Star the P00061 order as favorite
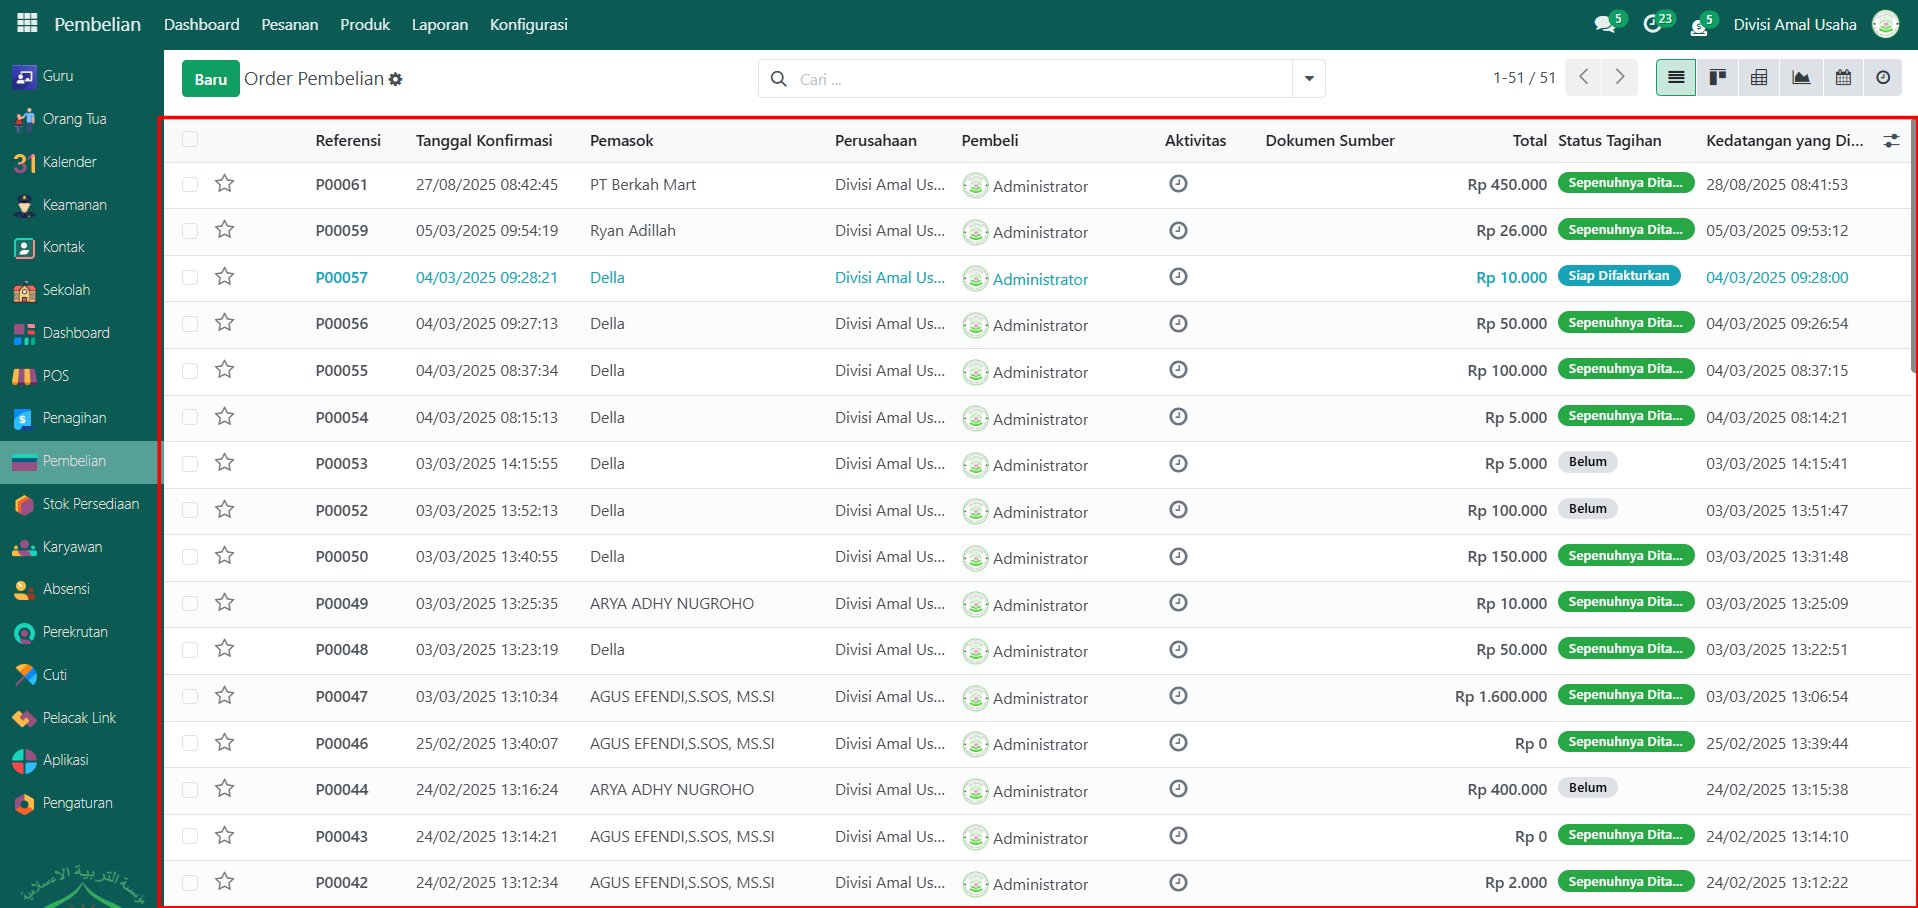The width and height of the screenshot is (1918, 908). [225, 184]
